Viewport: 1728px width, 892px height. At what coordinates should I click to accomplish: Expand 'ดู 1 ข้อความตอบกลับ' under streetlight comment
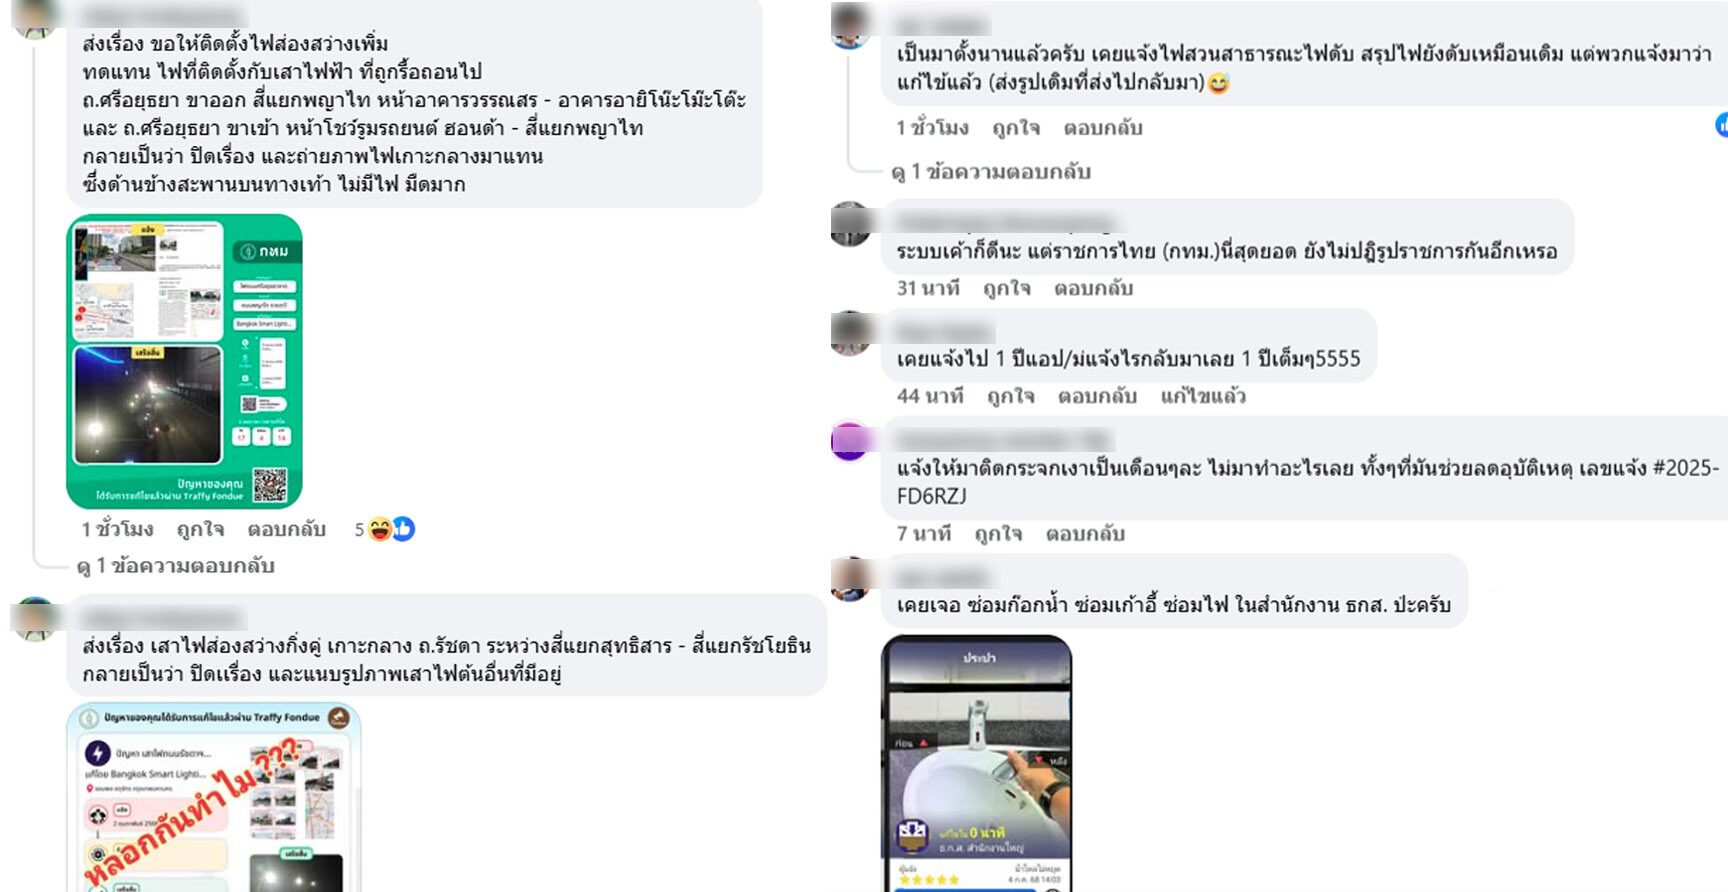tap(176, 566)
